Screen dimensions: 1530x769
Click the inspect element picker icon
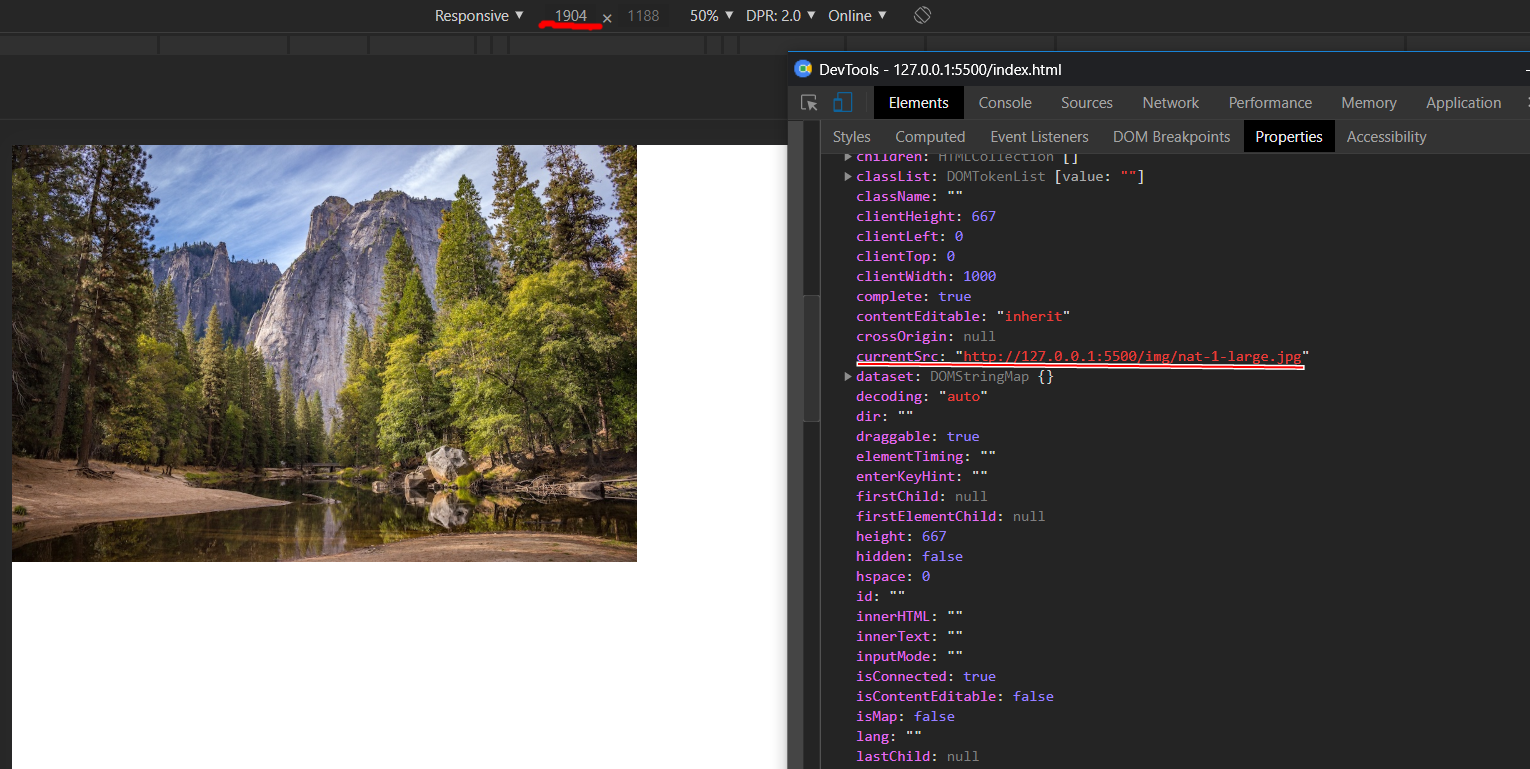pos(810,103)
